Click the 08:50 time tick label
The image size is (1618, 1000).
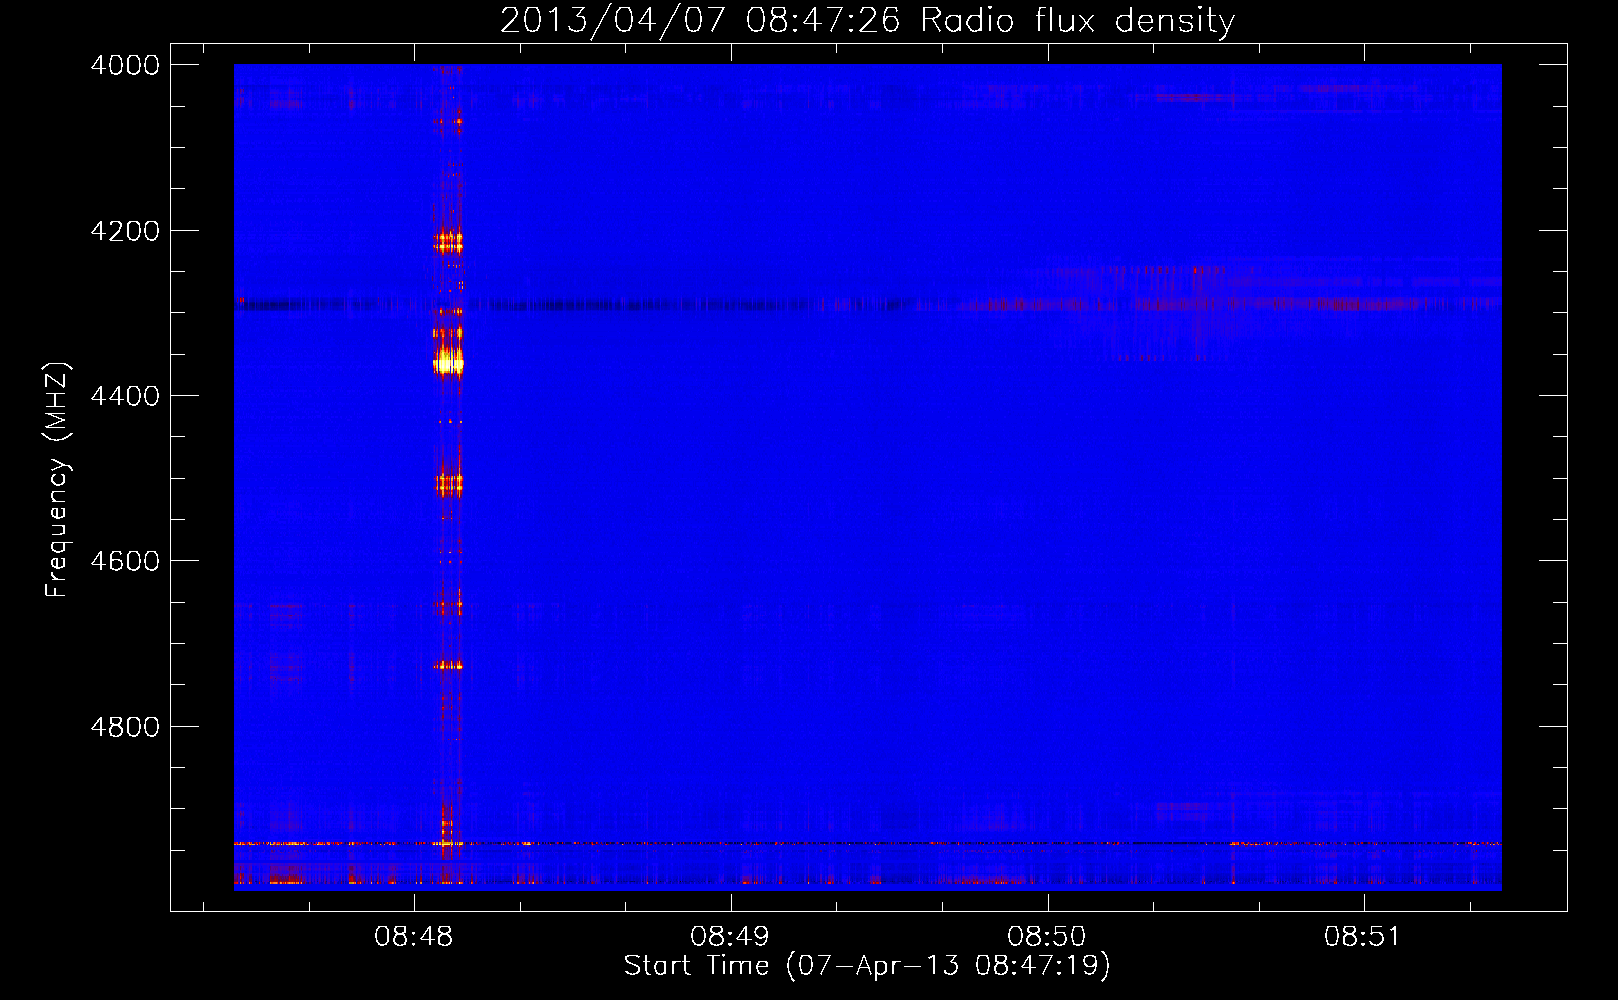click(1047, 937)
